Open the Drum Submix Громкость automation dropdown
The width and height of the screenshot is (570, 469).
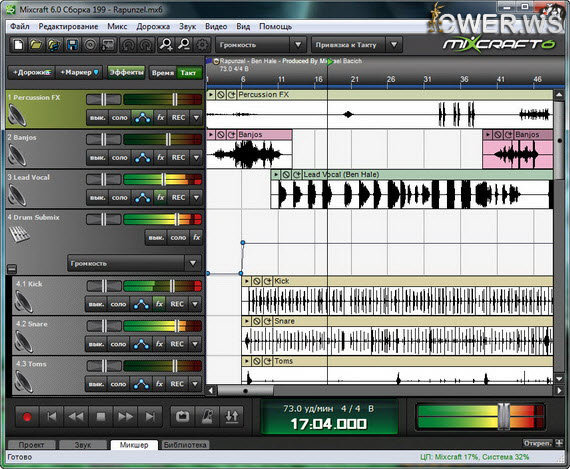point(193,263)
